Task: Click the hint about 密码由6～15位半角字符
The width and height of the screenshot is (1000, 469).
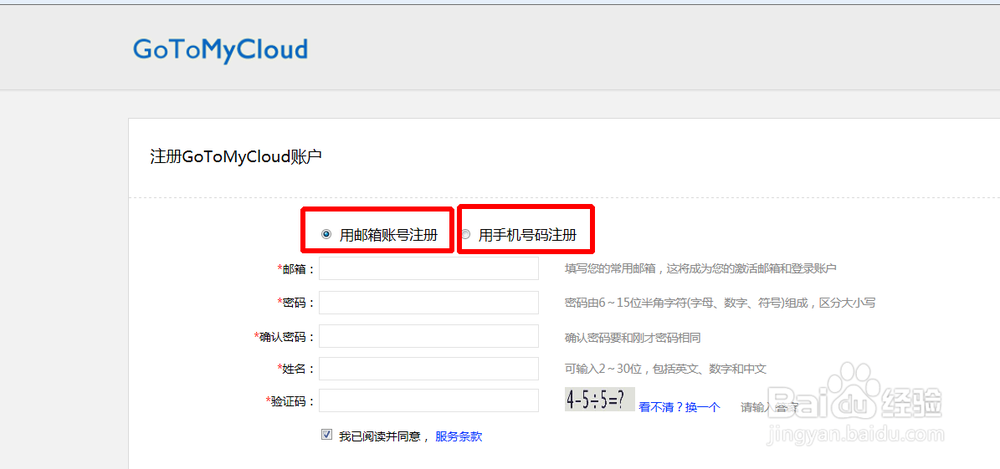Action: coord(720,302)
